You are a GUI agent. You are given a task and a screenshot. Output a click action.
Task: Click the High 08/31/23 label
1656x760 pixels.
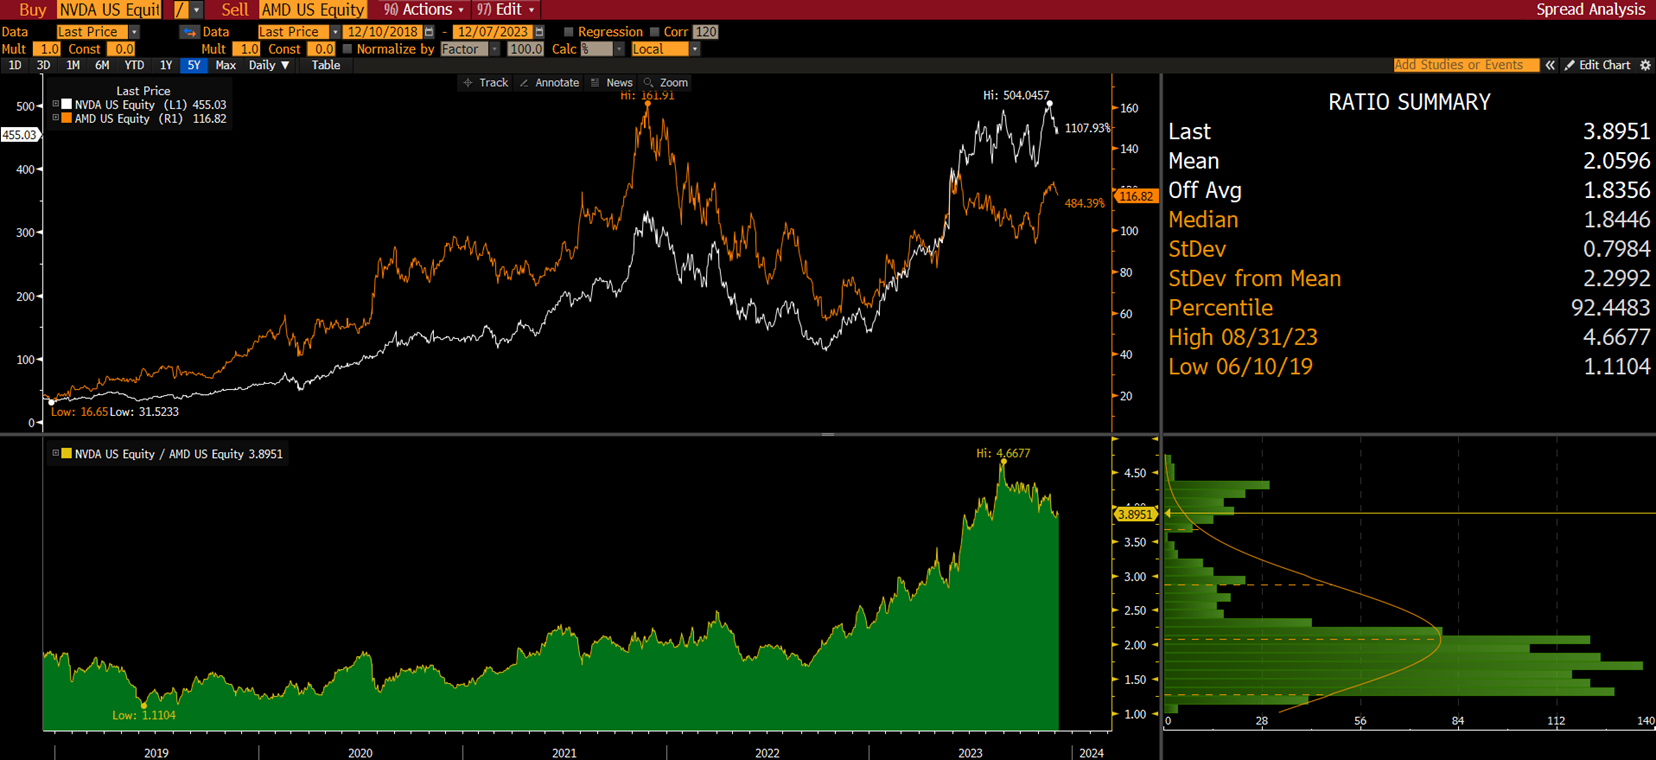[1243, 337]
